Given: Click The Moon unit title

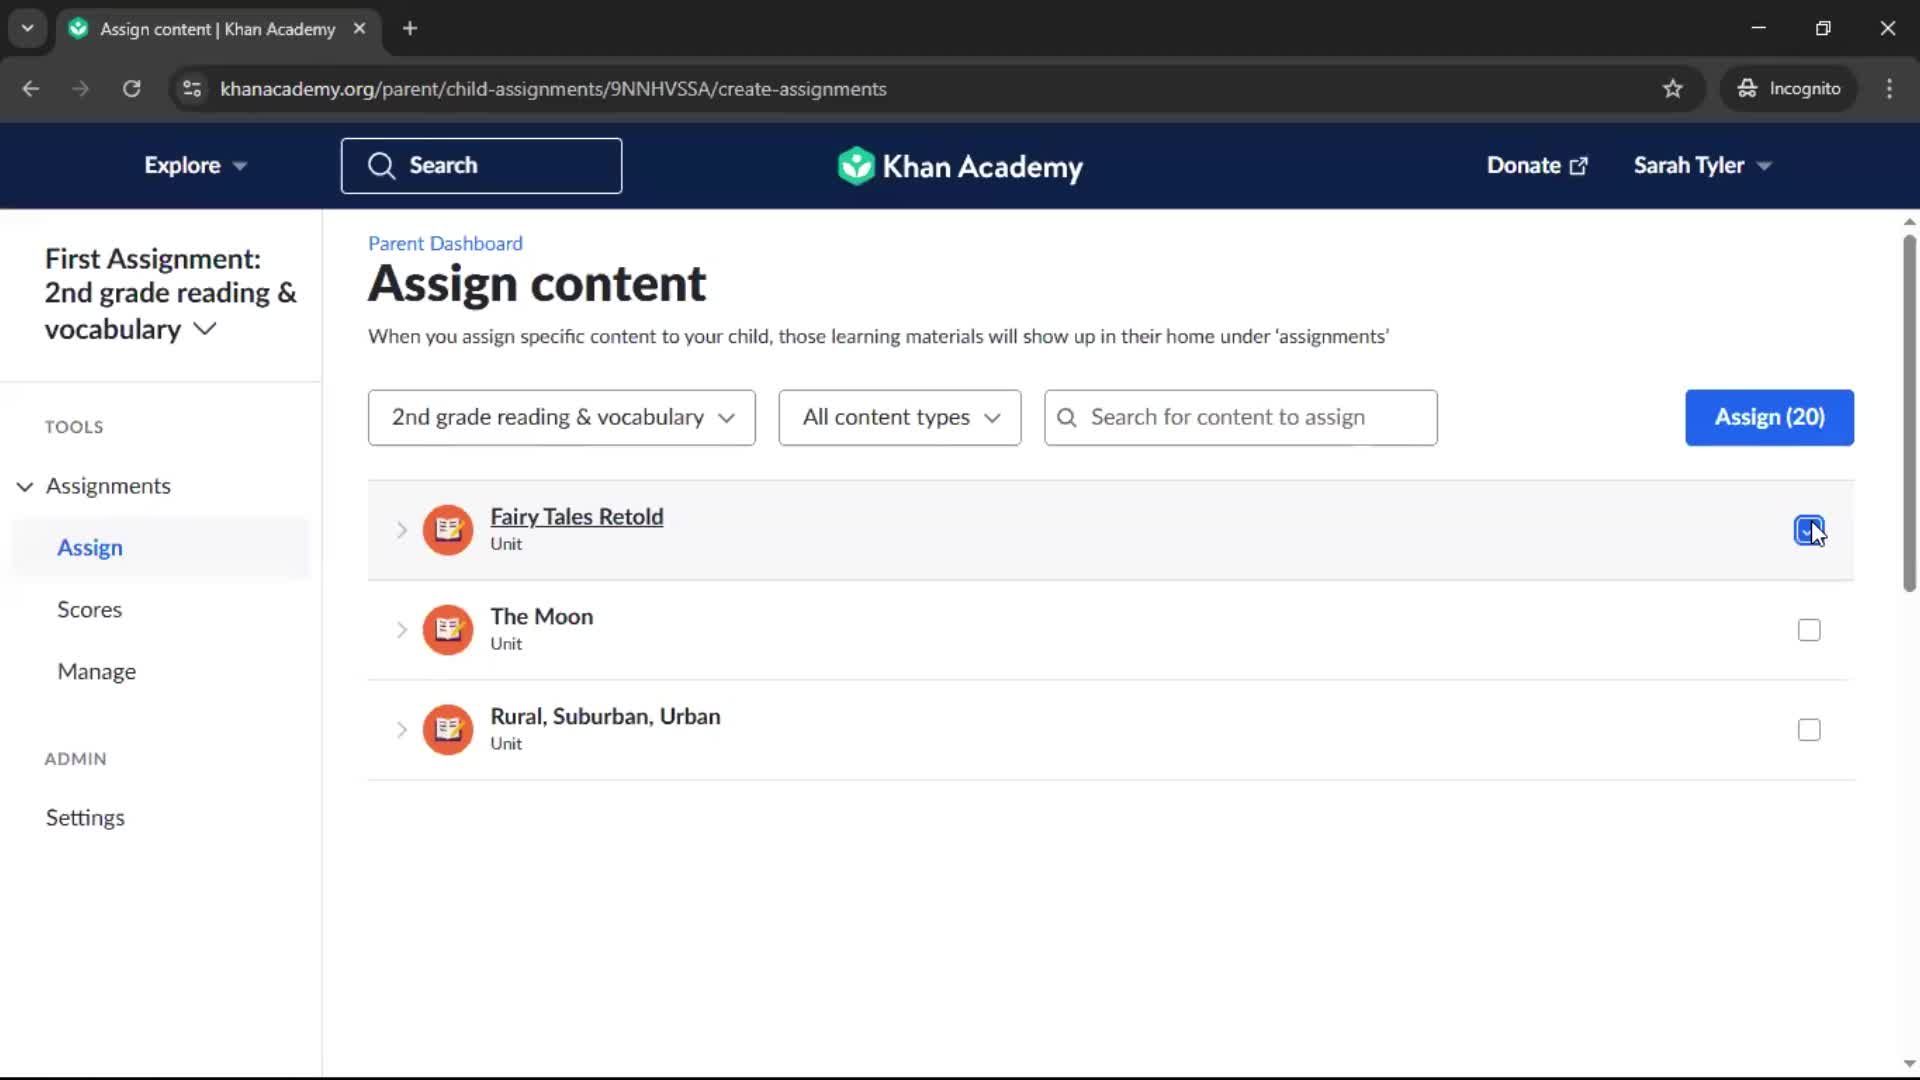Looking at the screenshot, I should coord(541,617).
